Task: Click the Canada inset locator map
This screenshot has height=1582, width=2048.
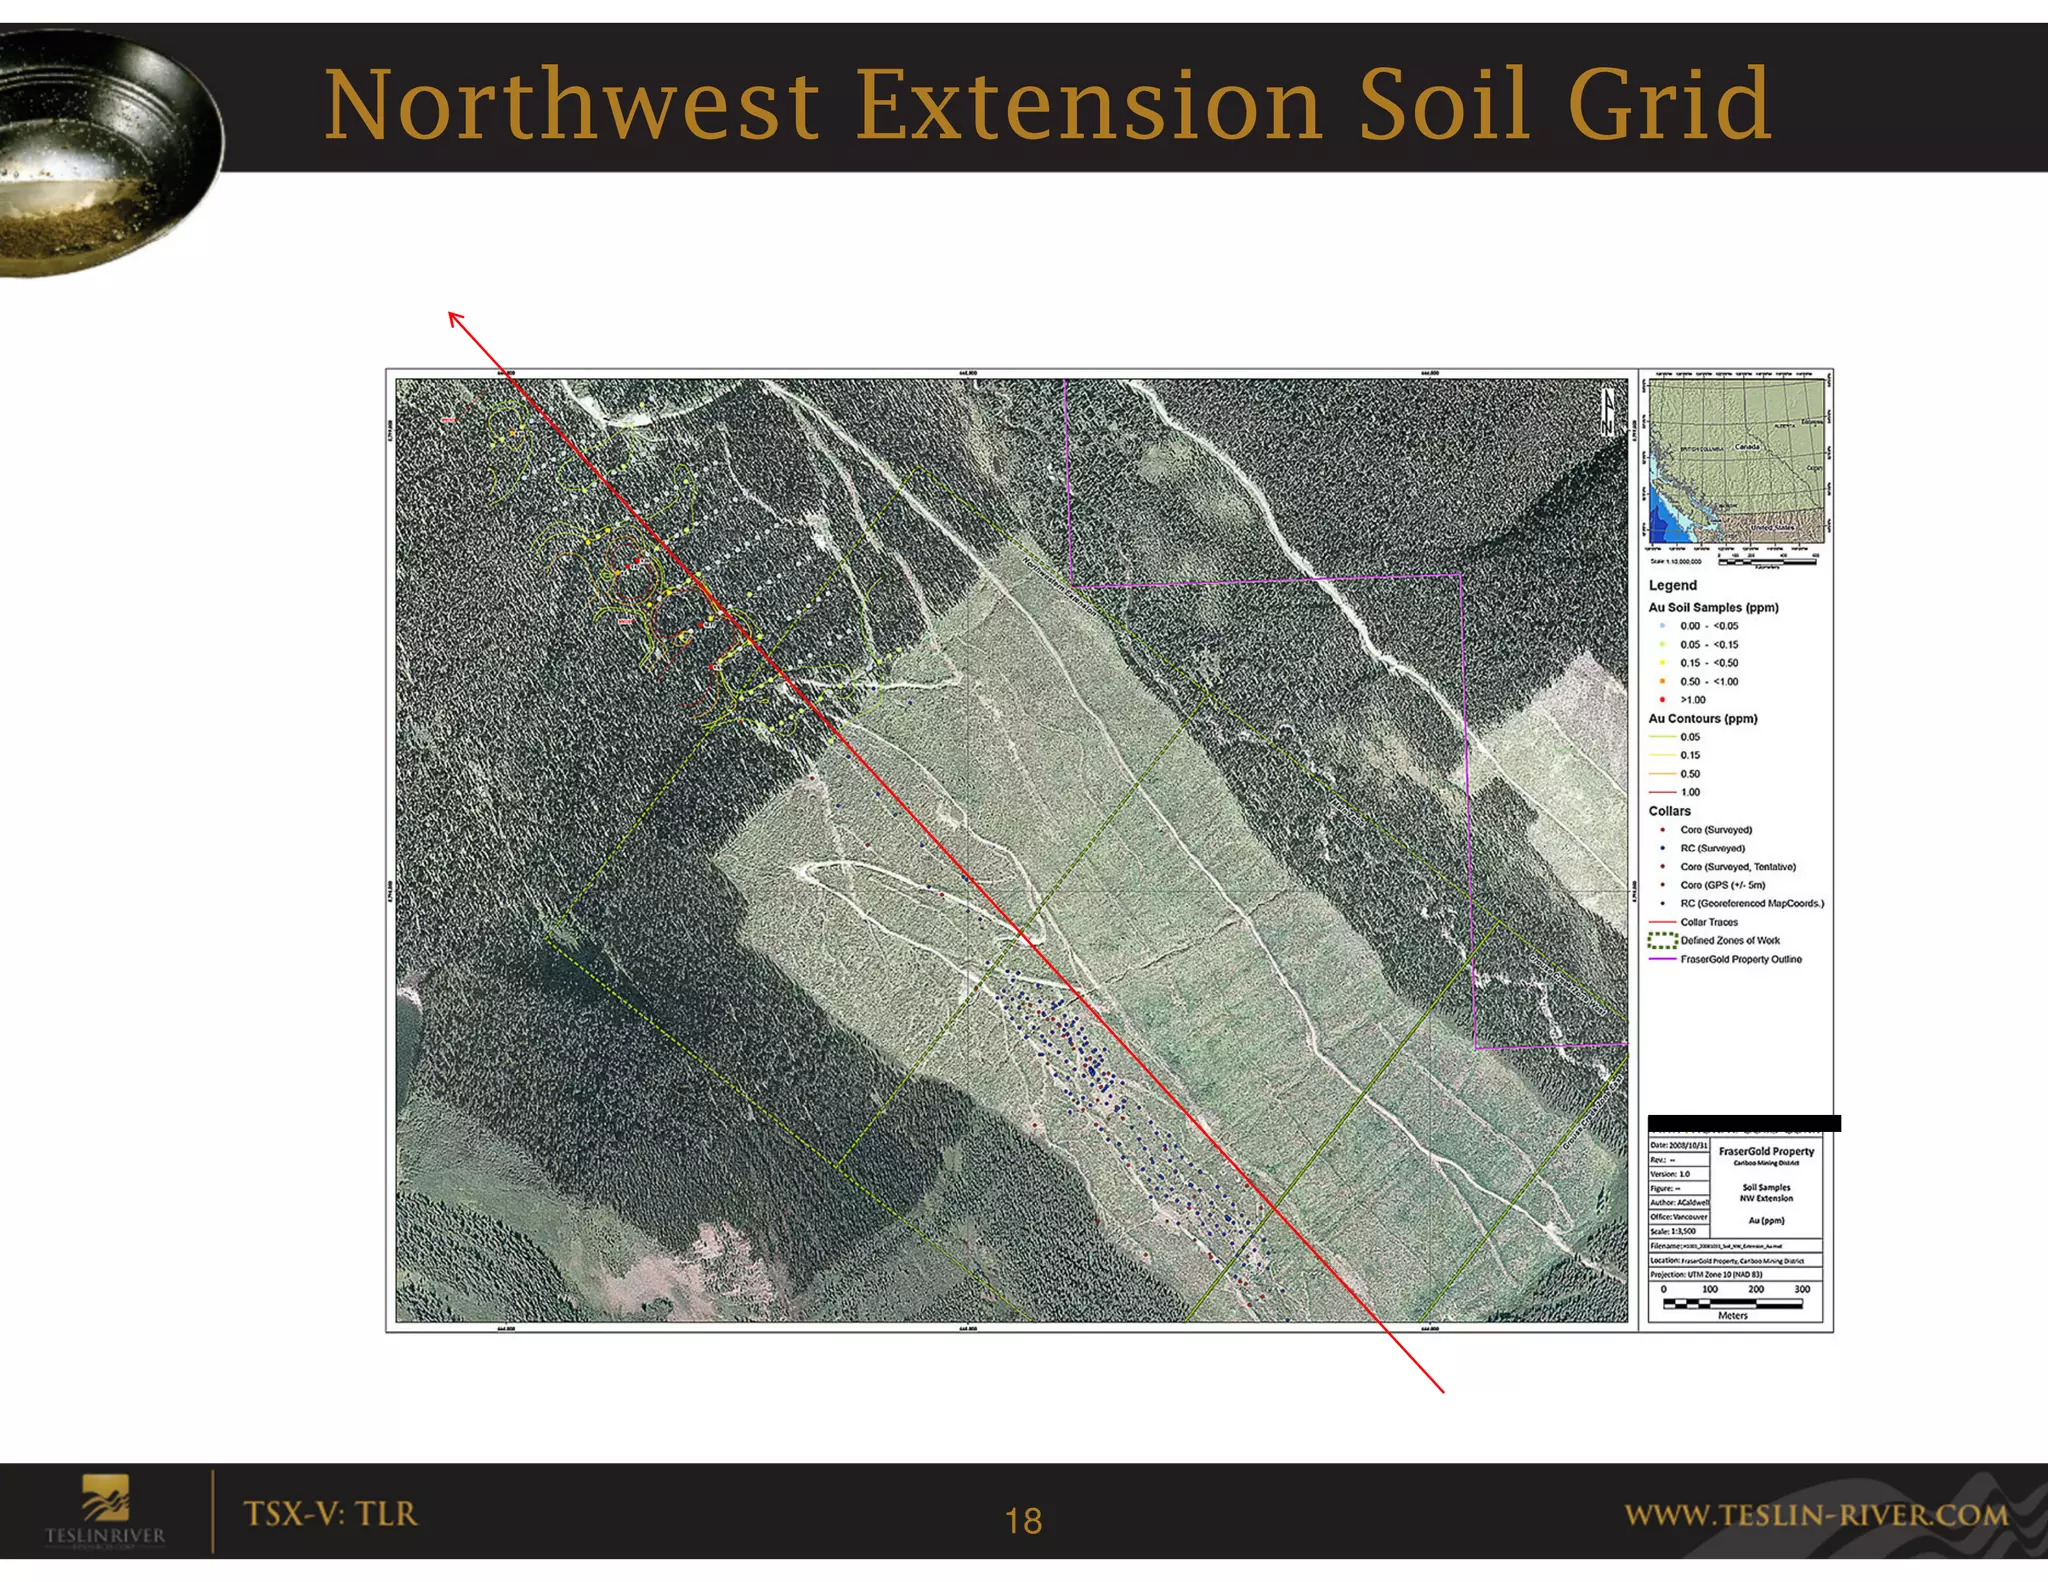Action: point(1736,460)
